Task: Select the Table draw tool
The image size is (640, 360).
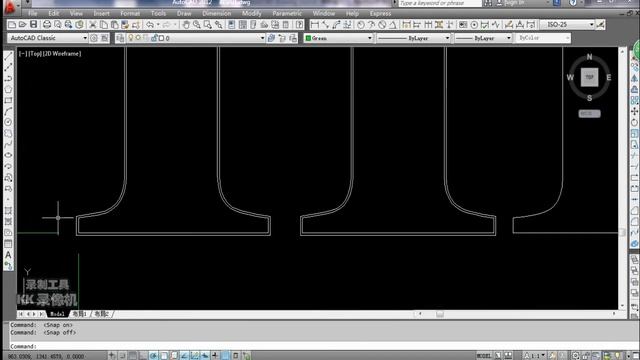Action: click(8, 244)
